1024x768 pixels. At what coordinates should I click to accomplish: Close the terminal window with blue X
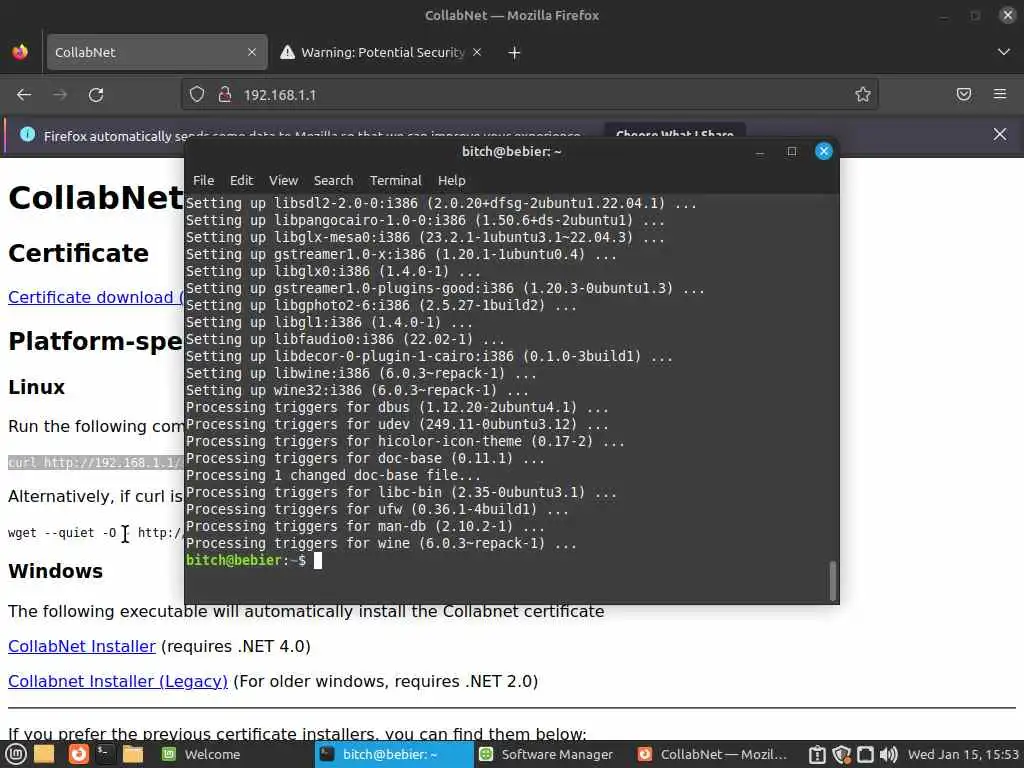(x=824, y=152)
